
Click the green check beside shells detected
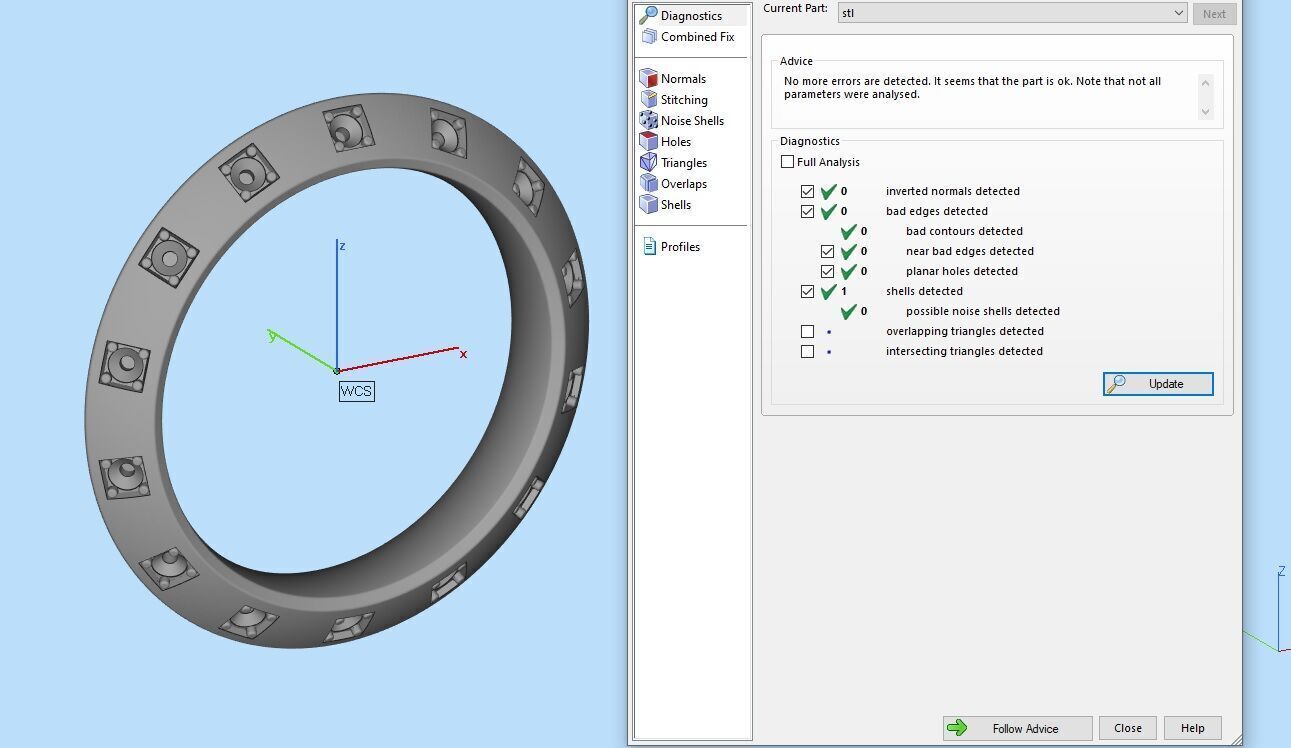828,291
